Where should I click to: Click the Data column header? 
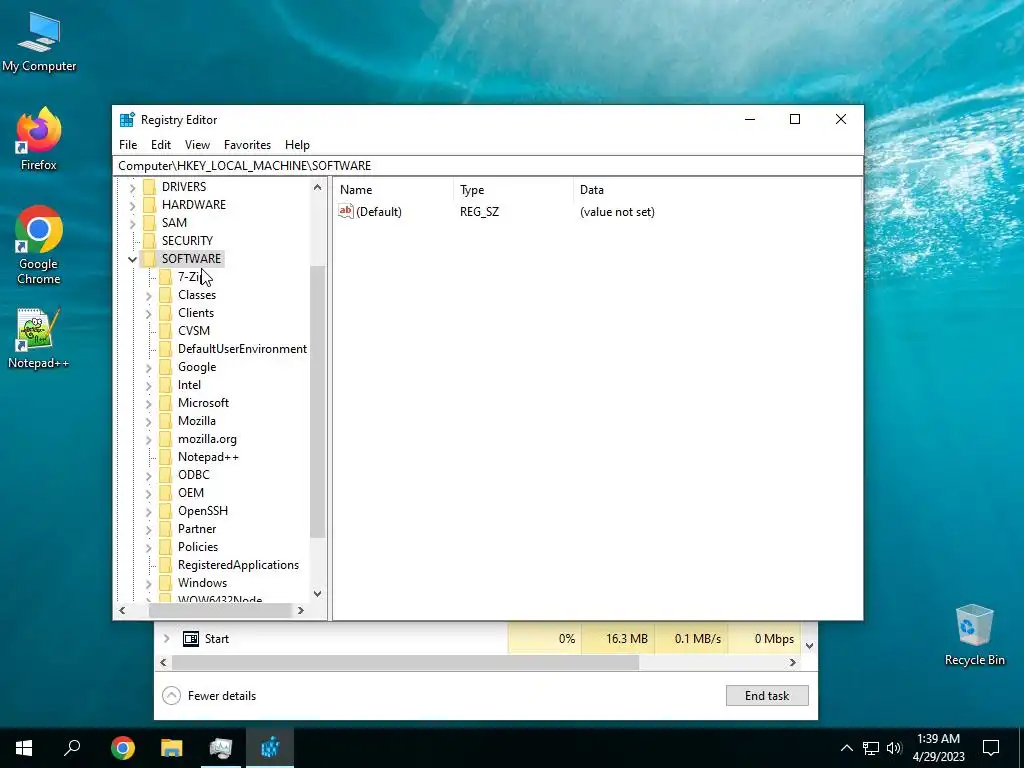coord(717,190)
